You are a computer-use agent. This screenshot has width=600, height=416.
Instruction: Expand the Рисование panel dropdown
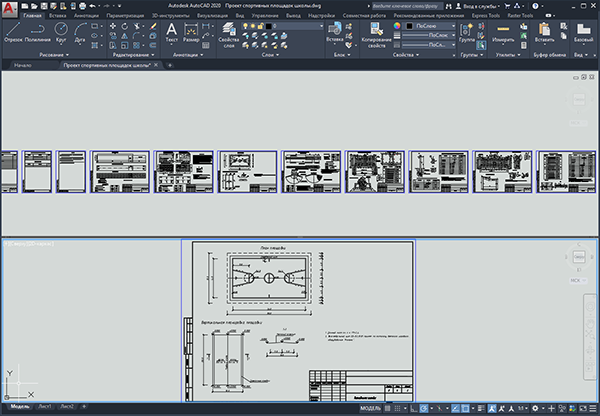tap(54, 55)
